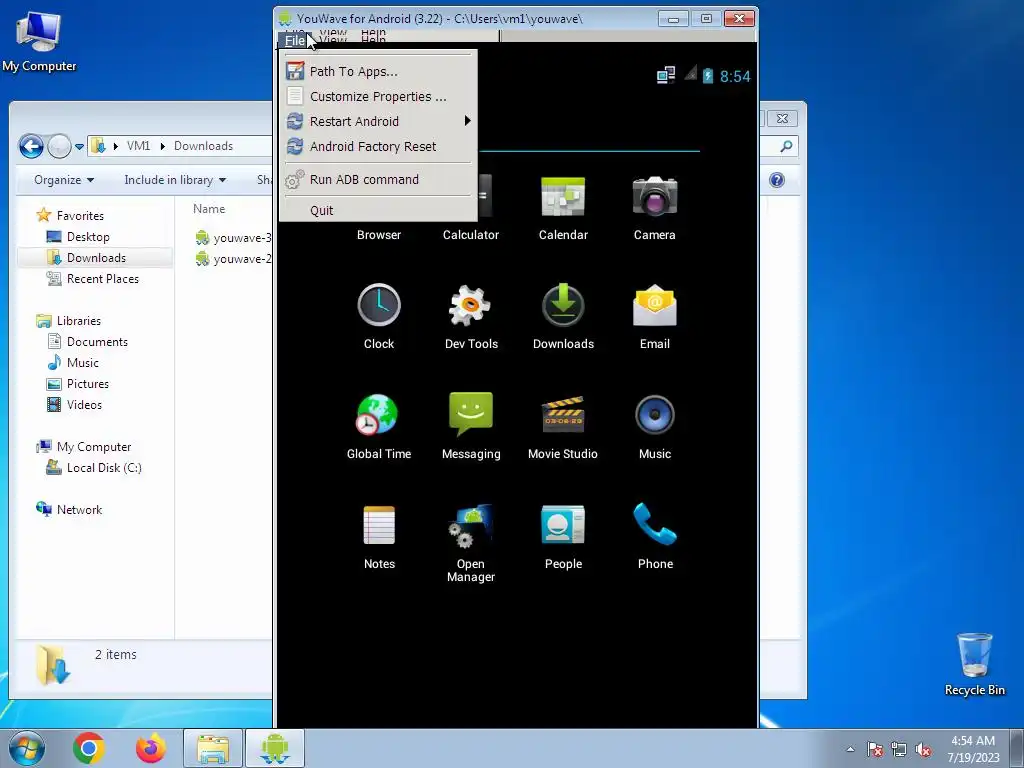Launch the Calculator app
Viewport: 1024px width, 768px height.
point(471,209)
